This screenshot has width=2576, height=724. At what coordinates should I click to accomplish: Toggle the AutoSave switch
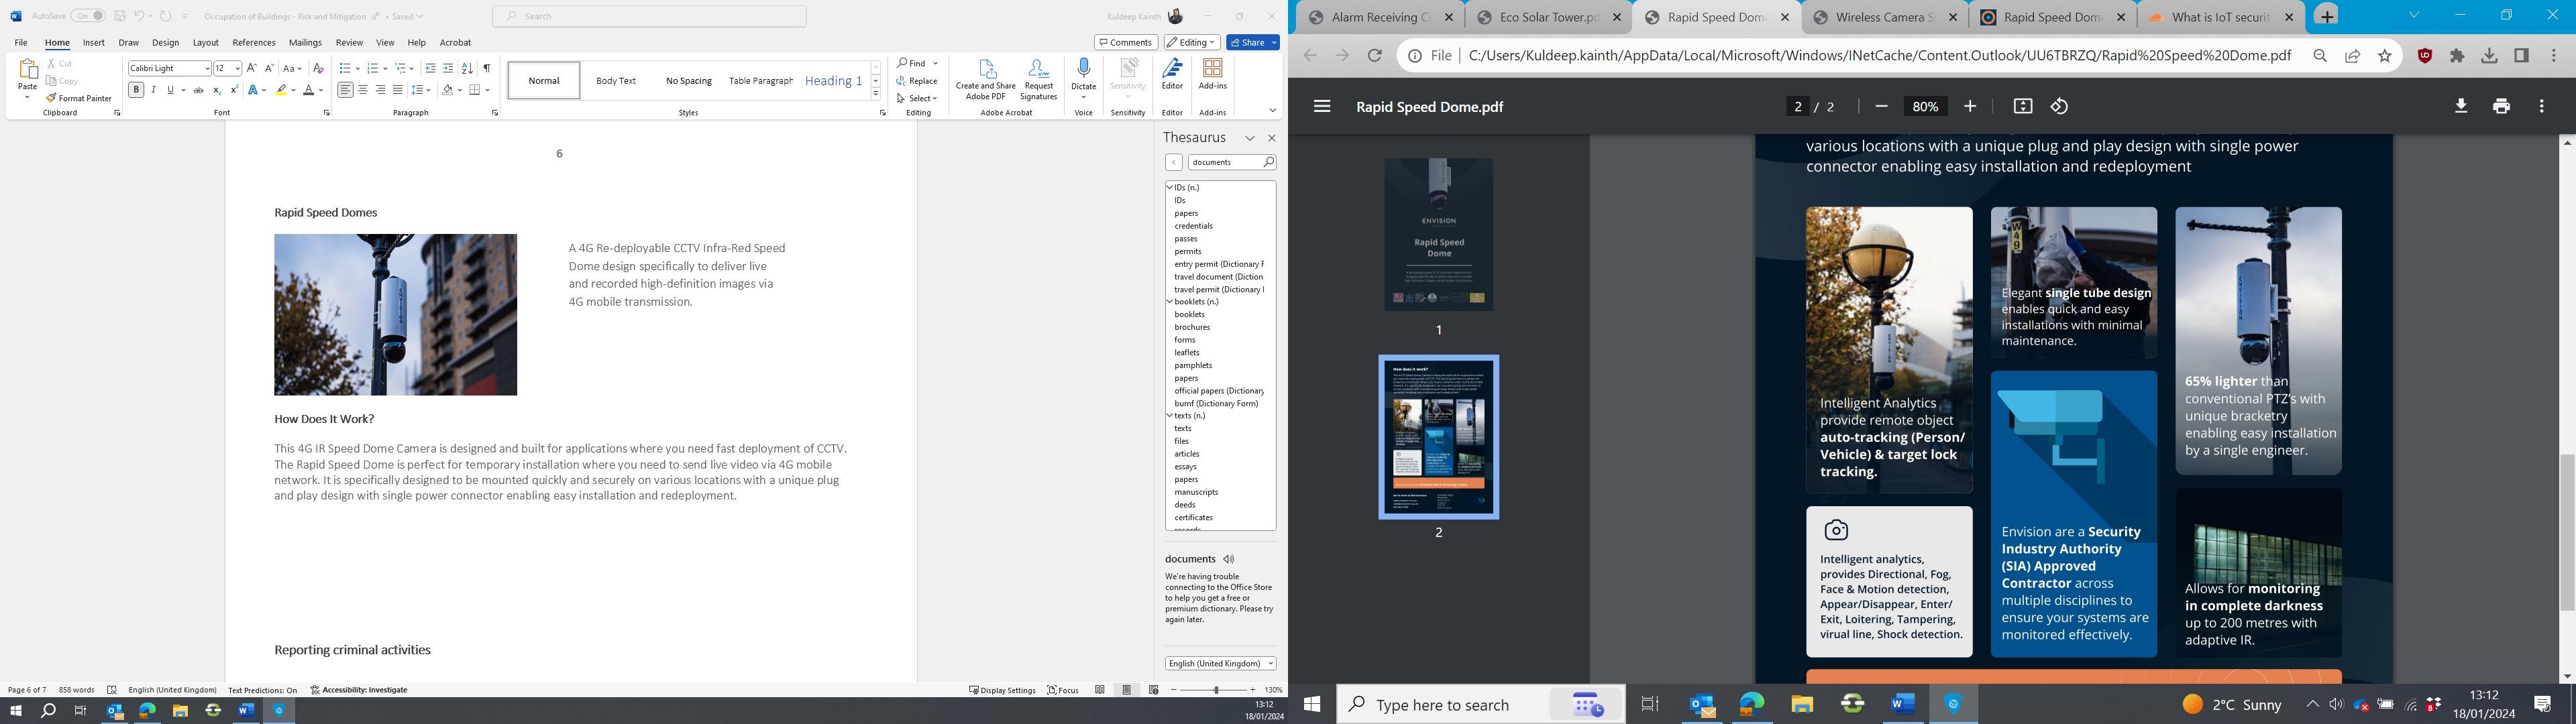(x=88, y=16)
